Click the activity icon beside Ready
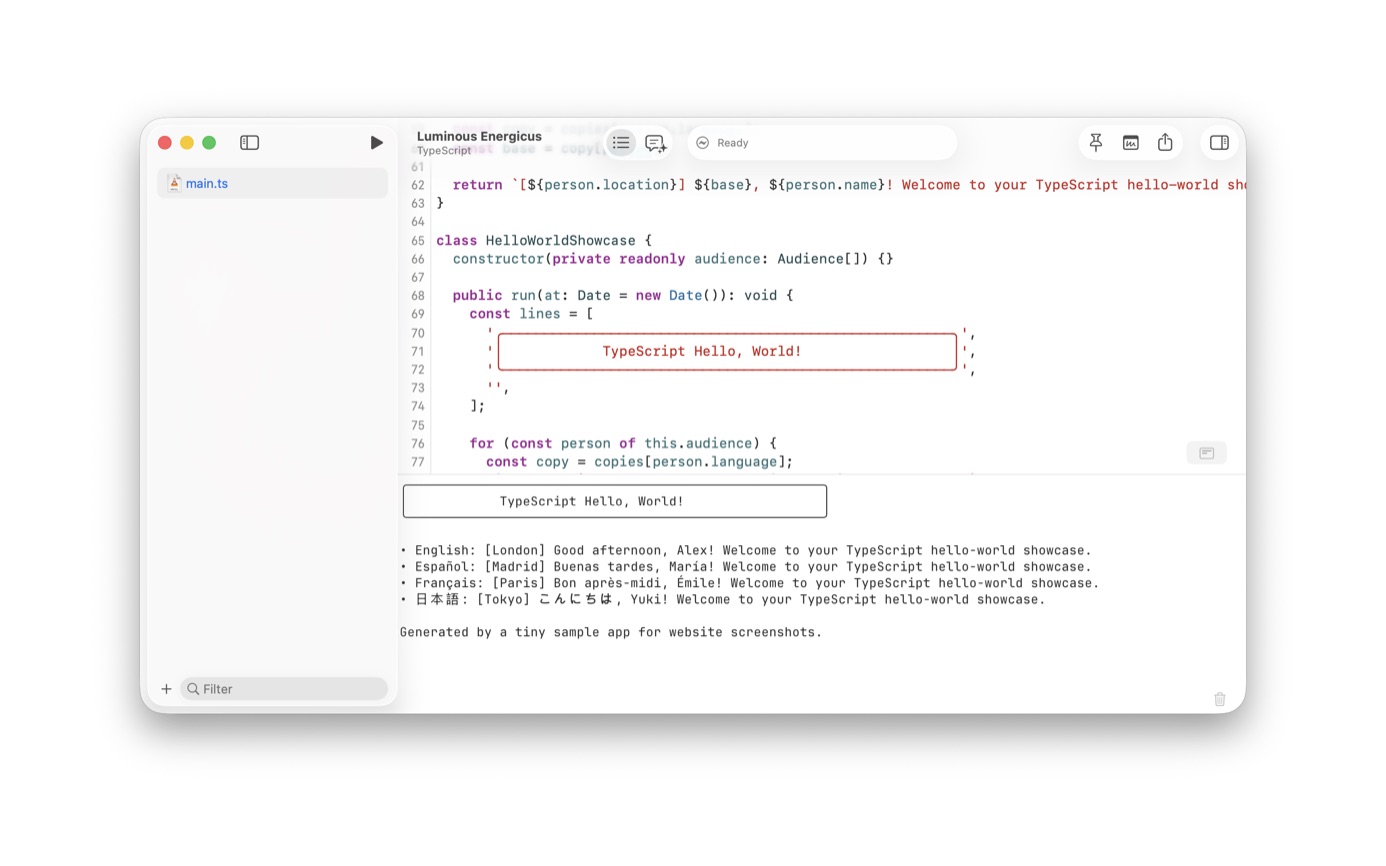 (703, 143)
